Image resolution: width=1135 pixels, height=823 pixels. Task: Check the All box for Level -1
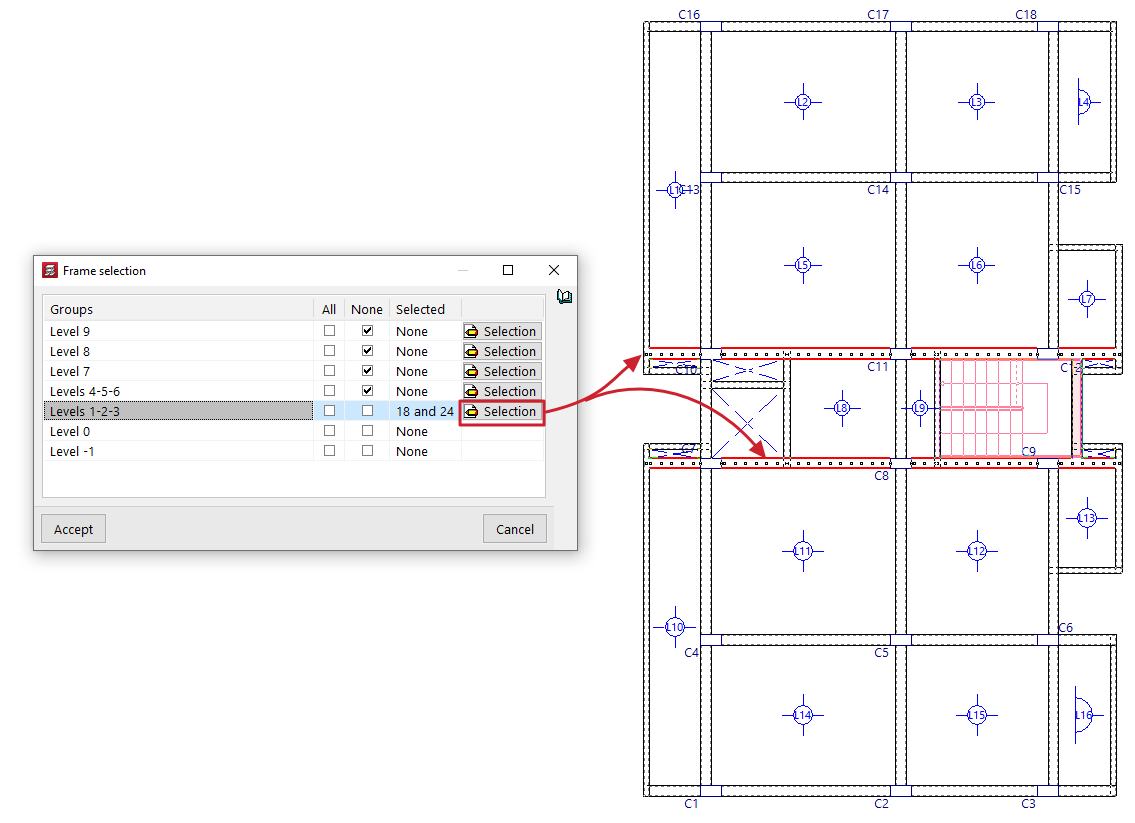tap(329, 450)
